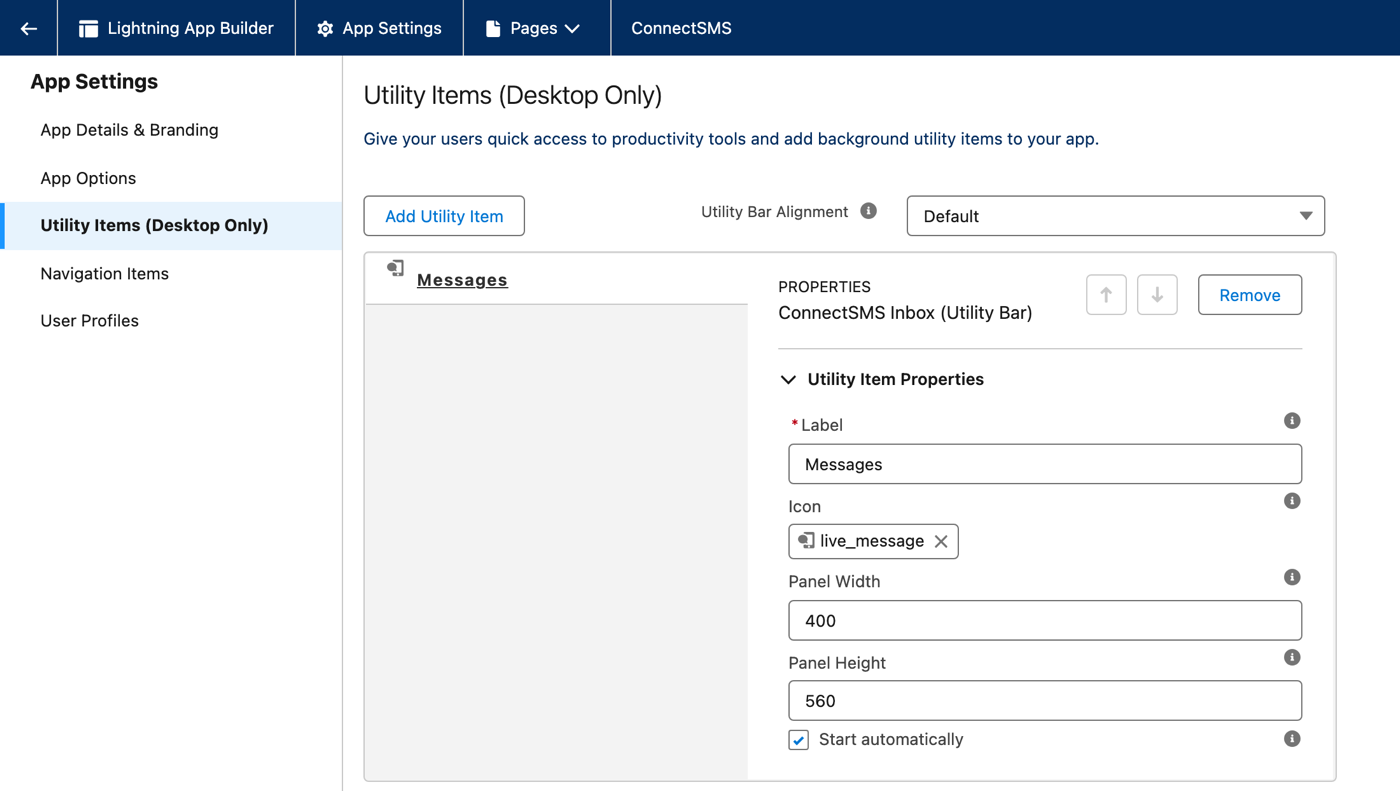The width and height of the screenshot is (1400, 791).
Task: Click the Pages document icon
Action: click(x=493, y=28)
